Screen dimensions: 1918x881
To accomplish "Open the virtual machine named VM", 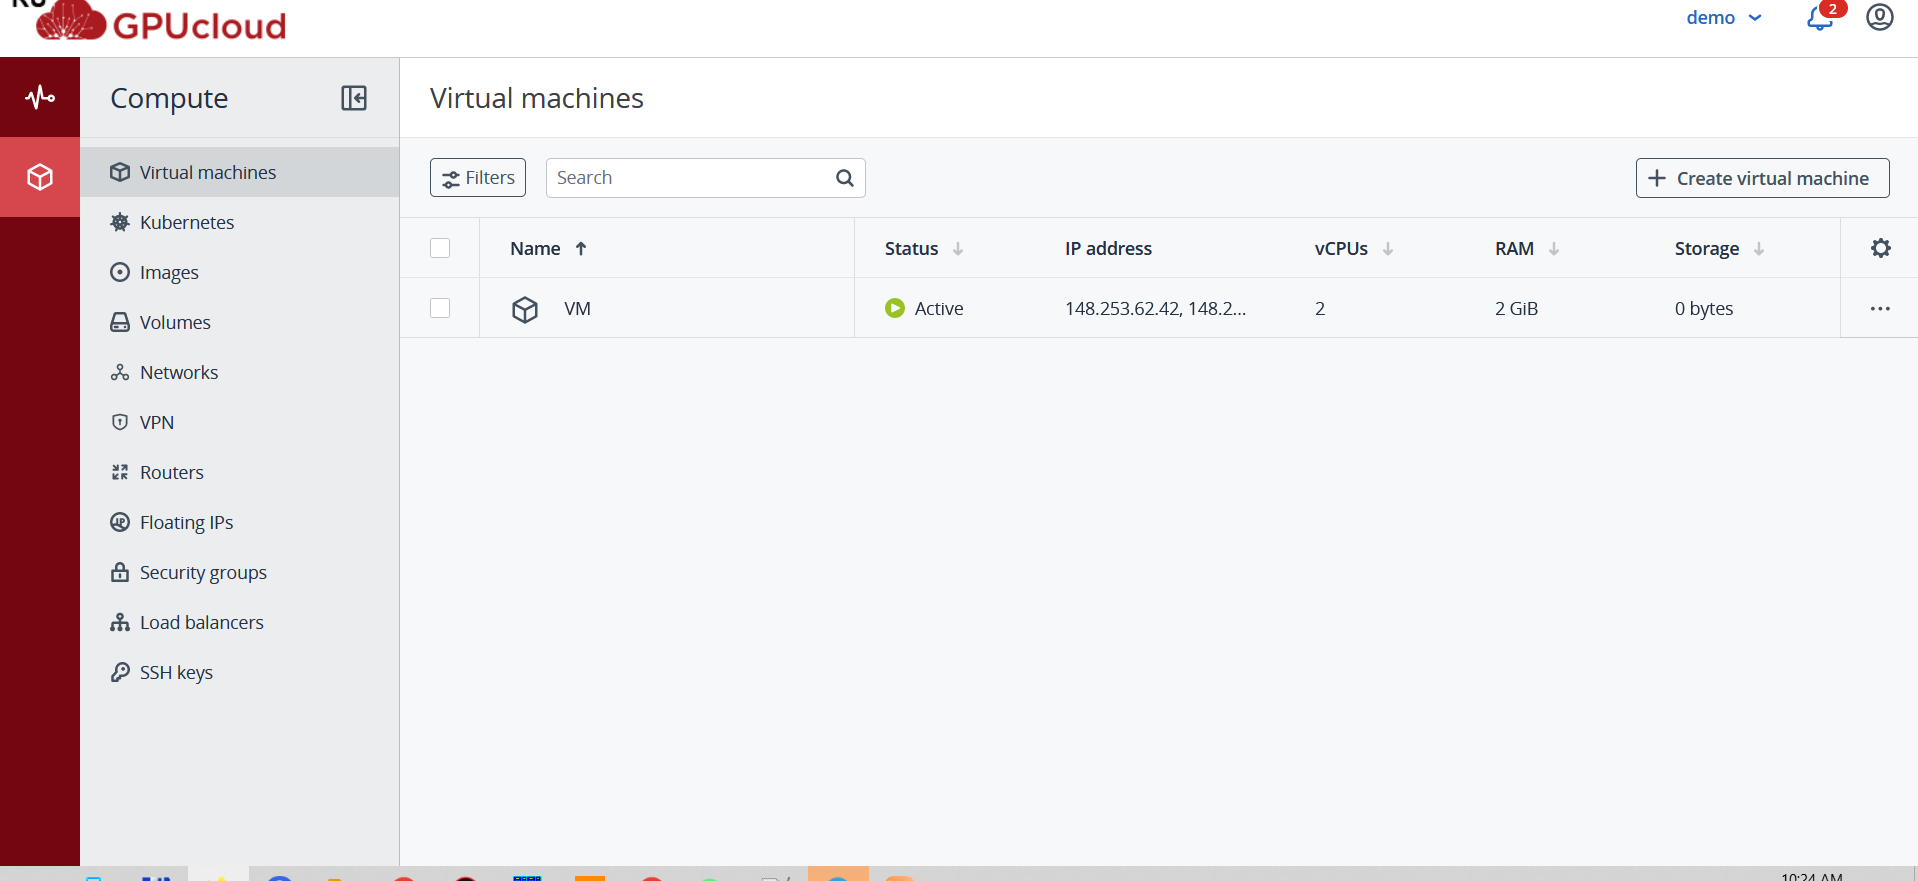I will point(577,308).
